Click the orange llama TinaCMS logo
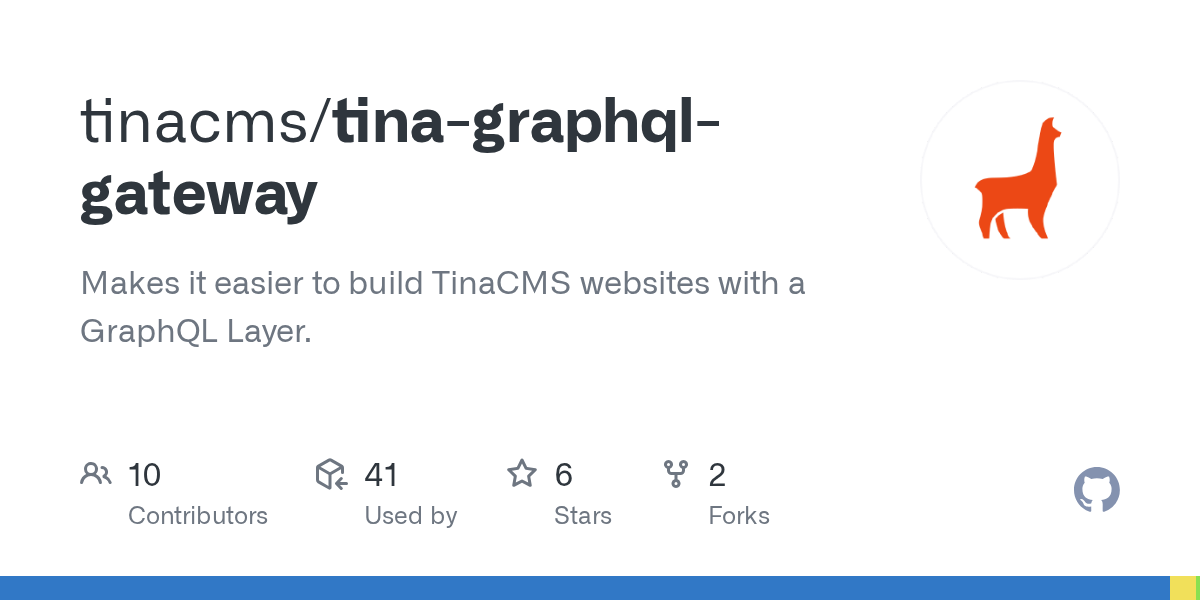This screenshot has height=600, width=1200. point(1019,180)
